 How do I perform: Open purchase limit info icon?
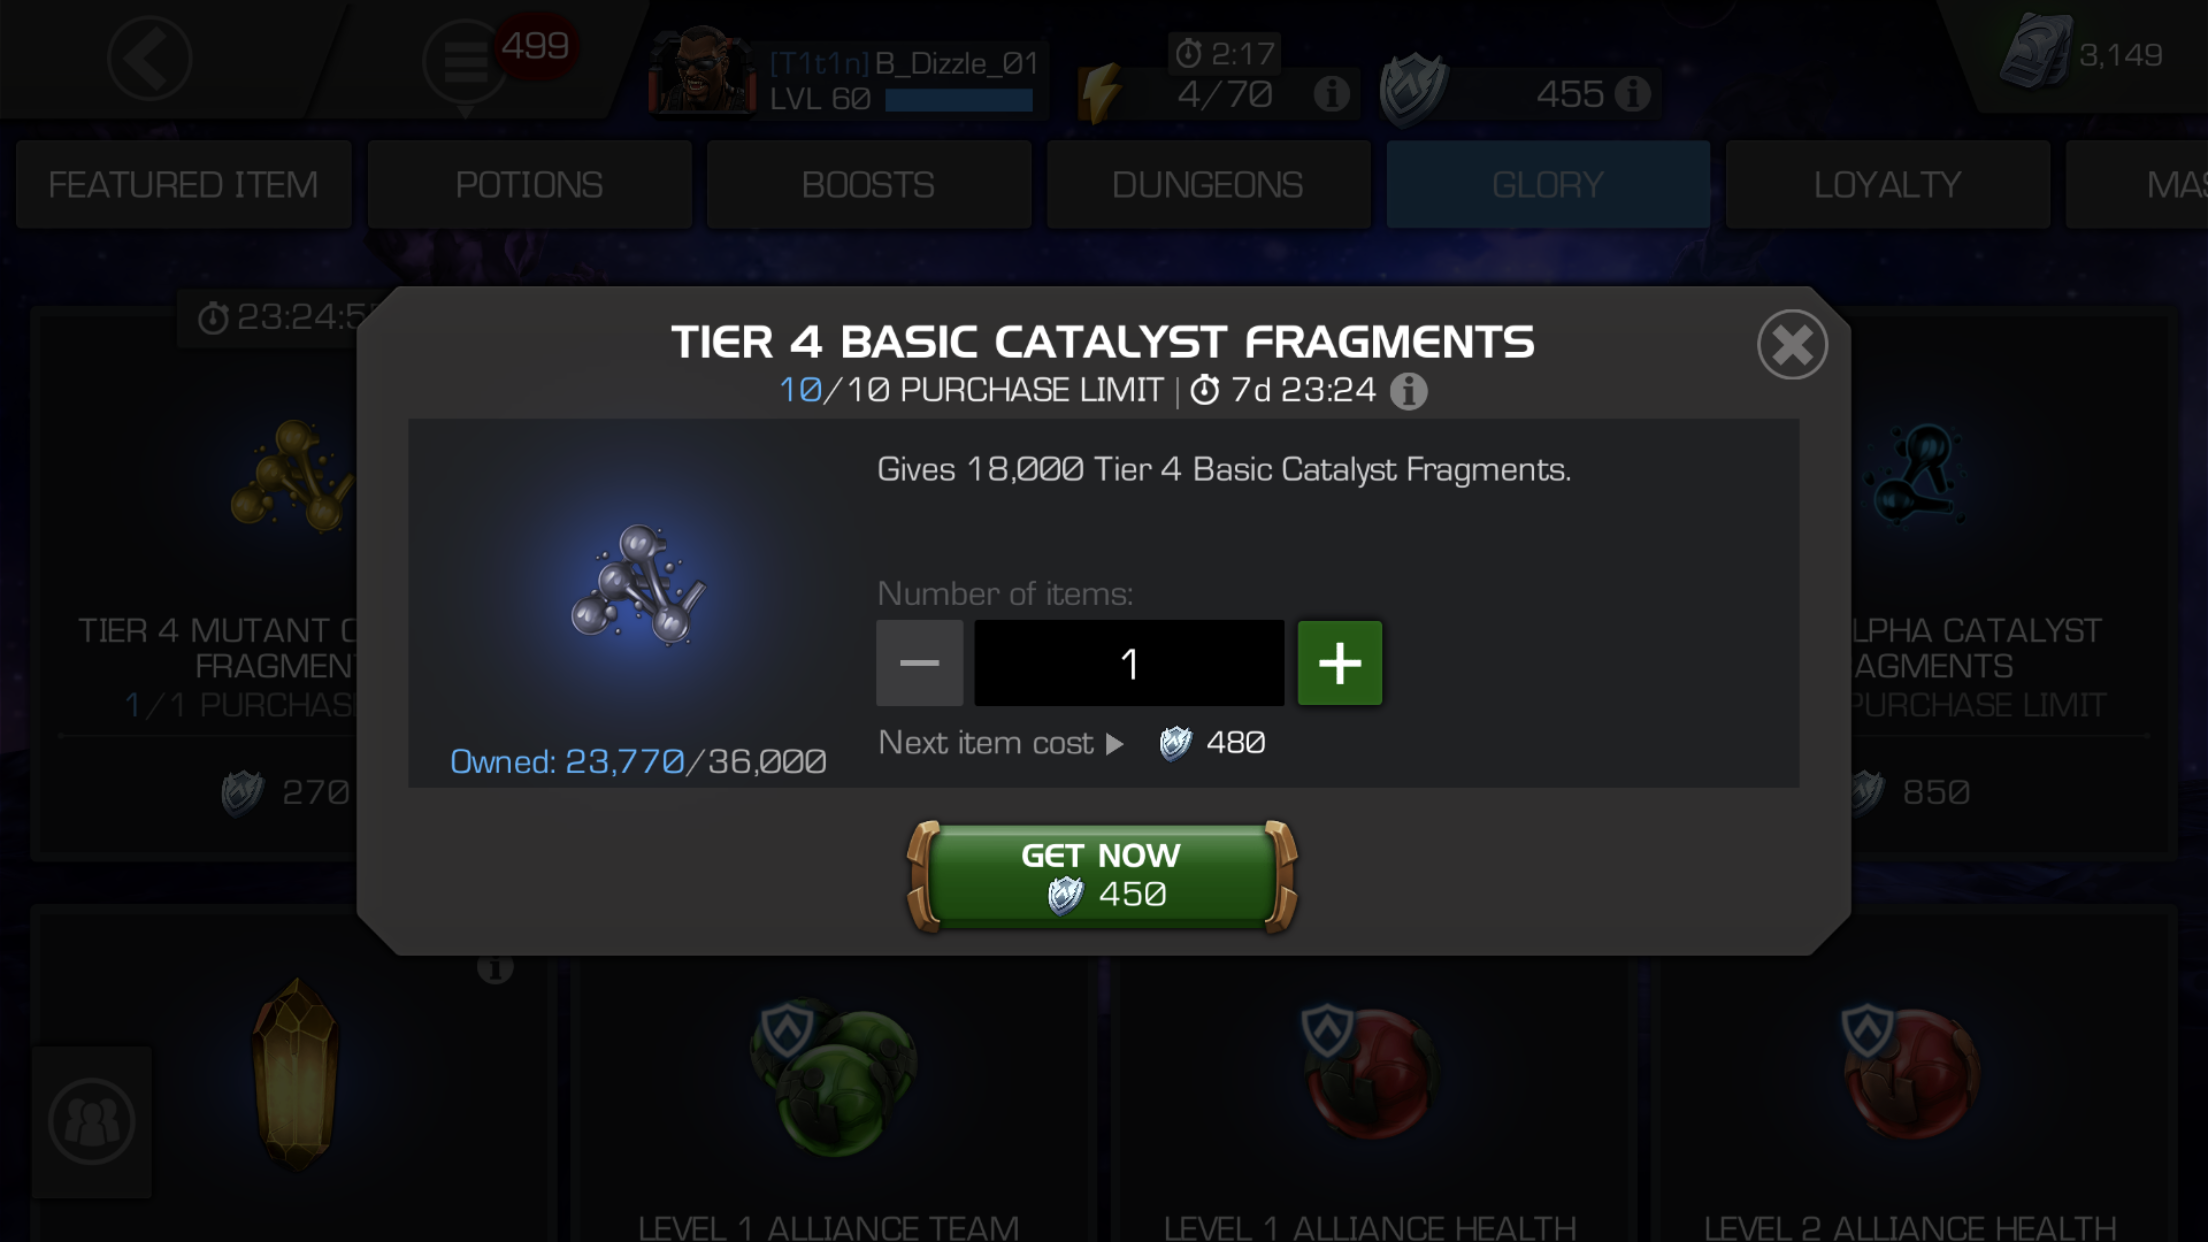tap(1408, 391)
